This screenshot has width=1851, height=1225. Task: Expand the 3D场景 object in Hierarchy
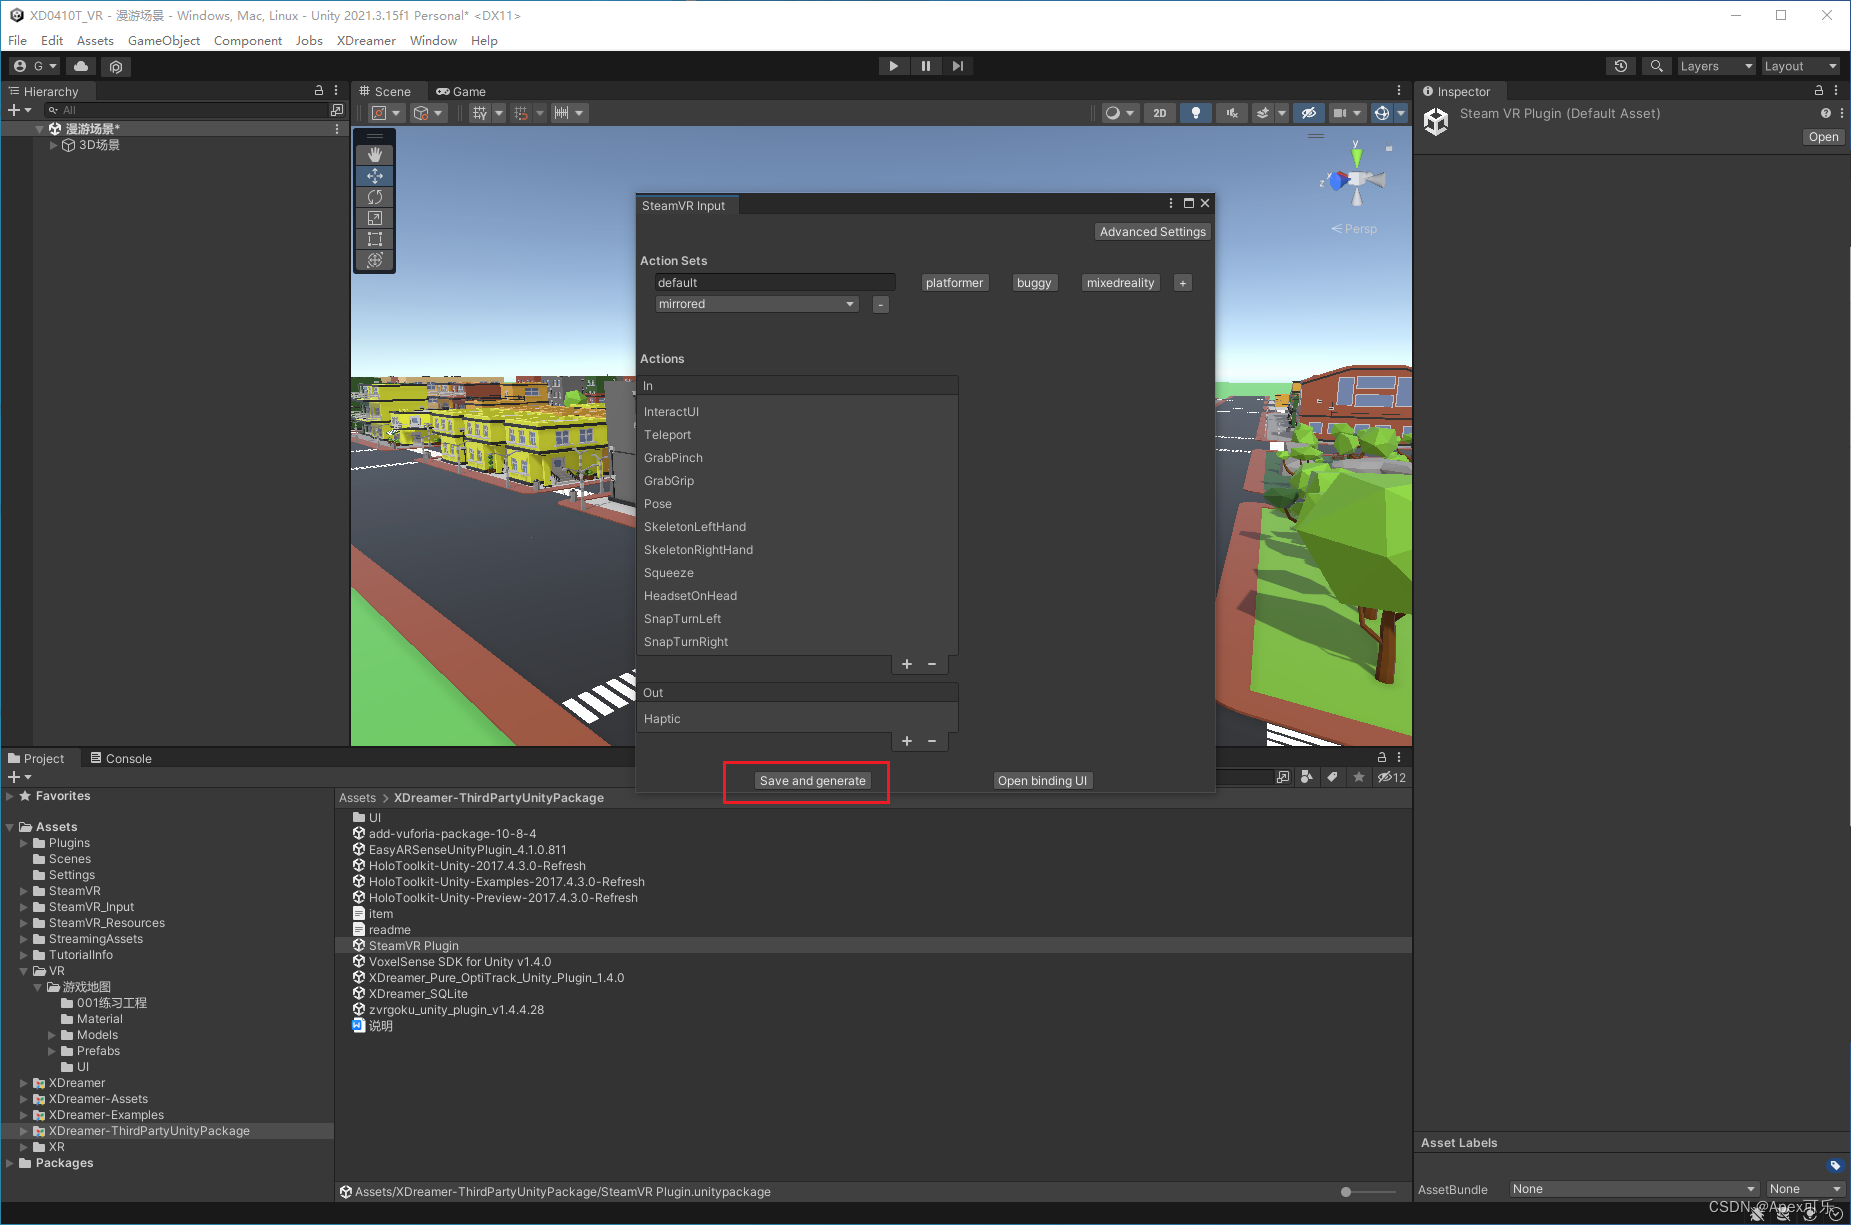pos(54,145)
